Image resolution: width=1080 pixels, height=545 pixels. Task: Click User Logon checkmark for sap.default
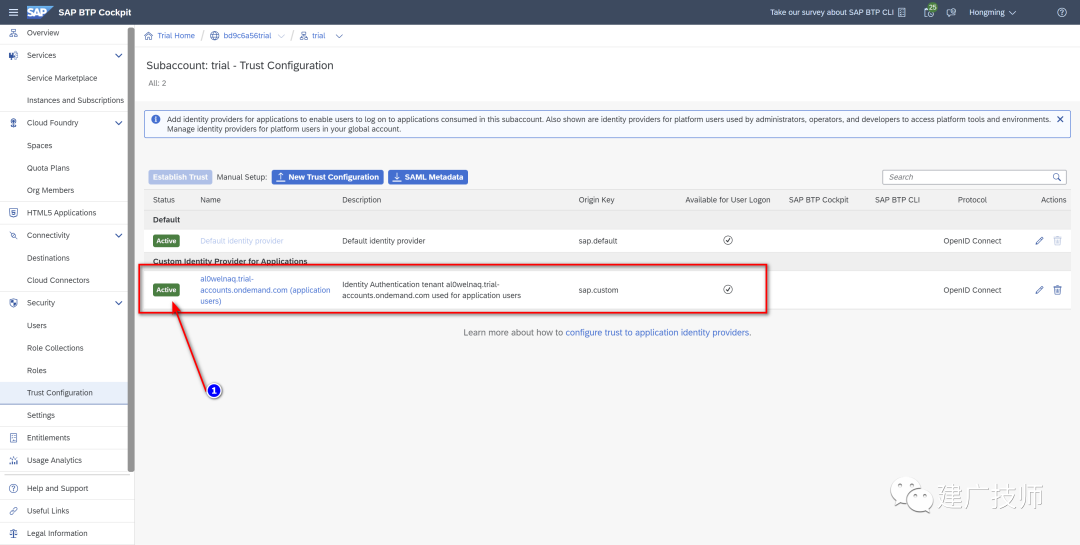727,240
